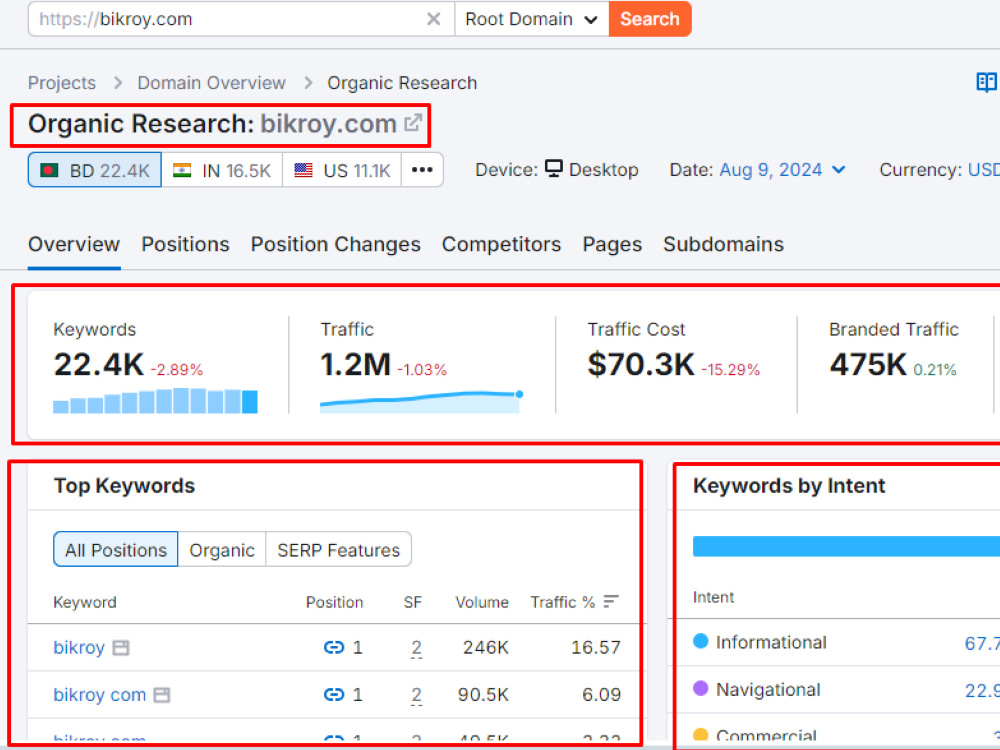
Task: Click the 22.4K keywords value
Action: coord(99,365)
